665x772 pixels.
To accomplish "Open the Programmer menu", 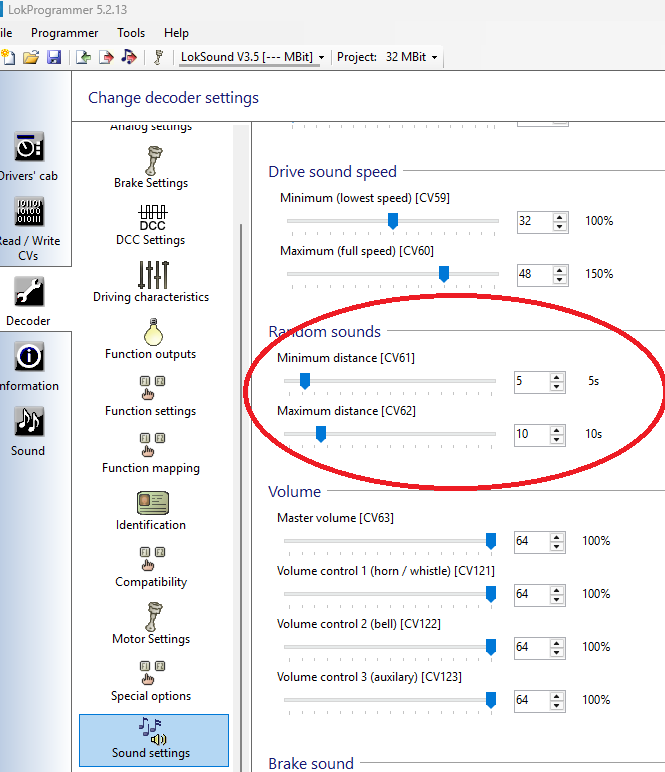I will coord(65,33).
